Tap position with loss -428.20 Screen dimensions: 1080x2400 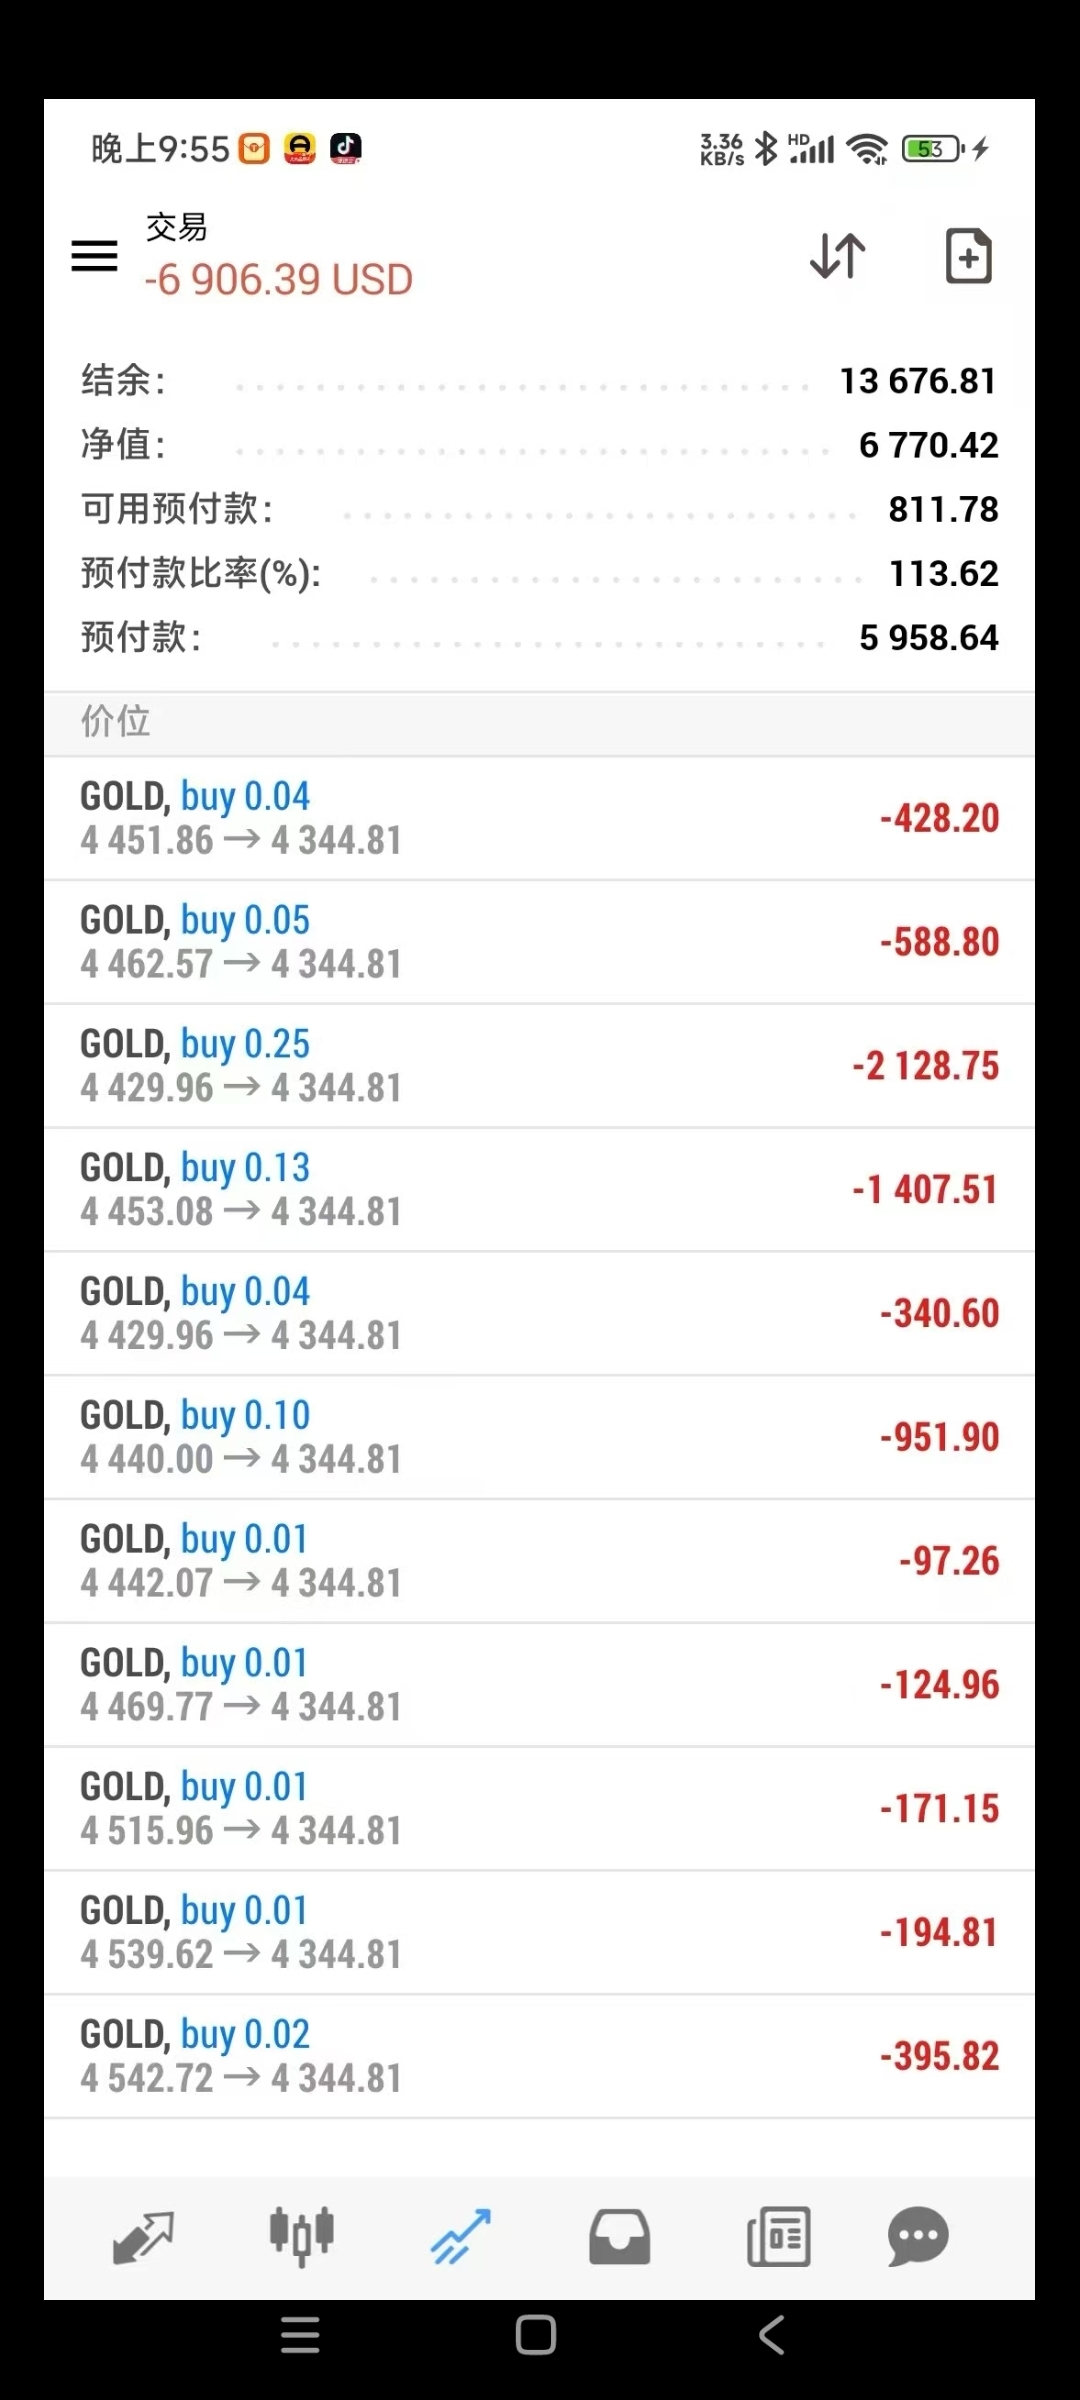pos(539,819)
